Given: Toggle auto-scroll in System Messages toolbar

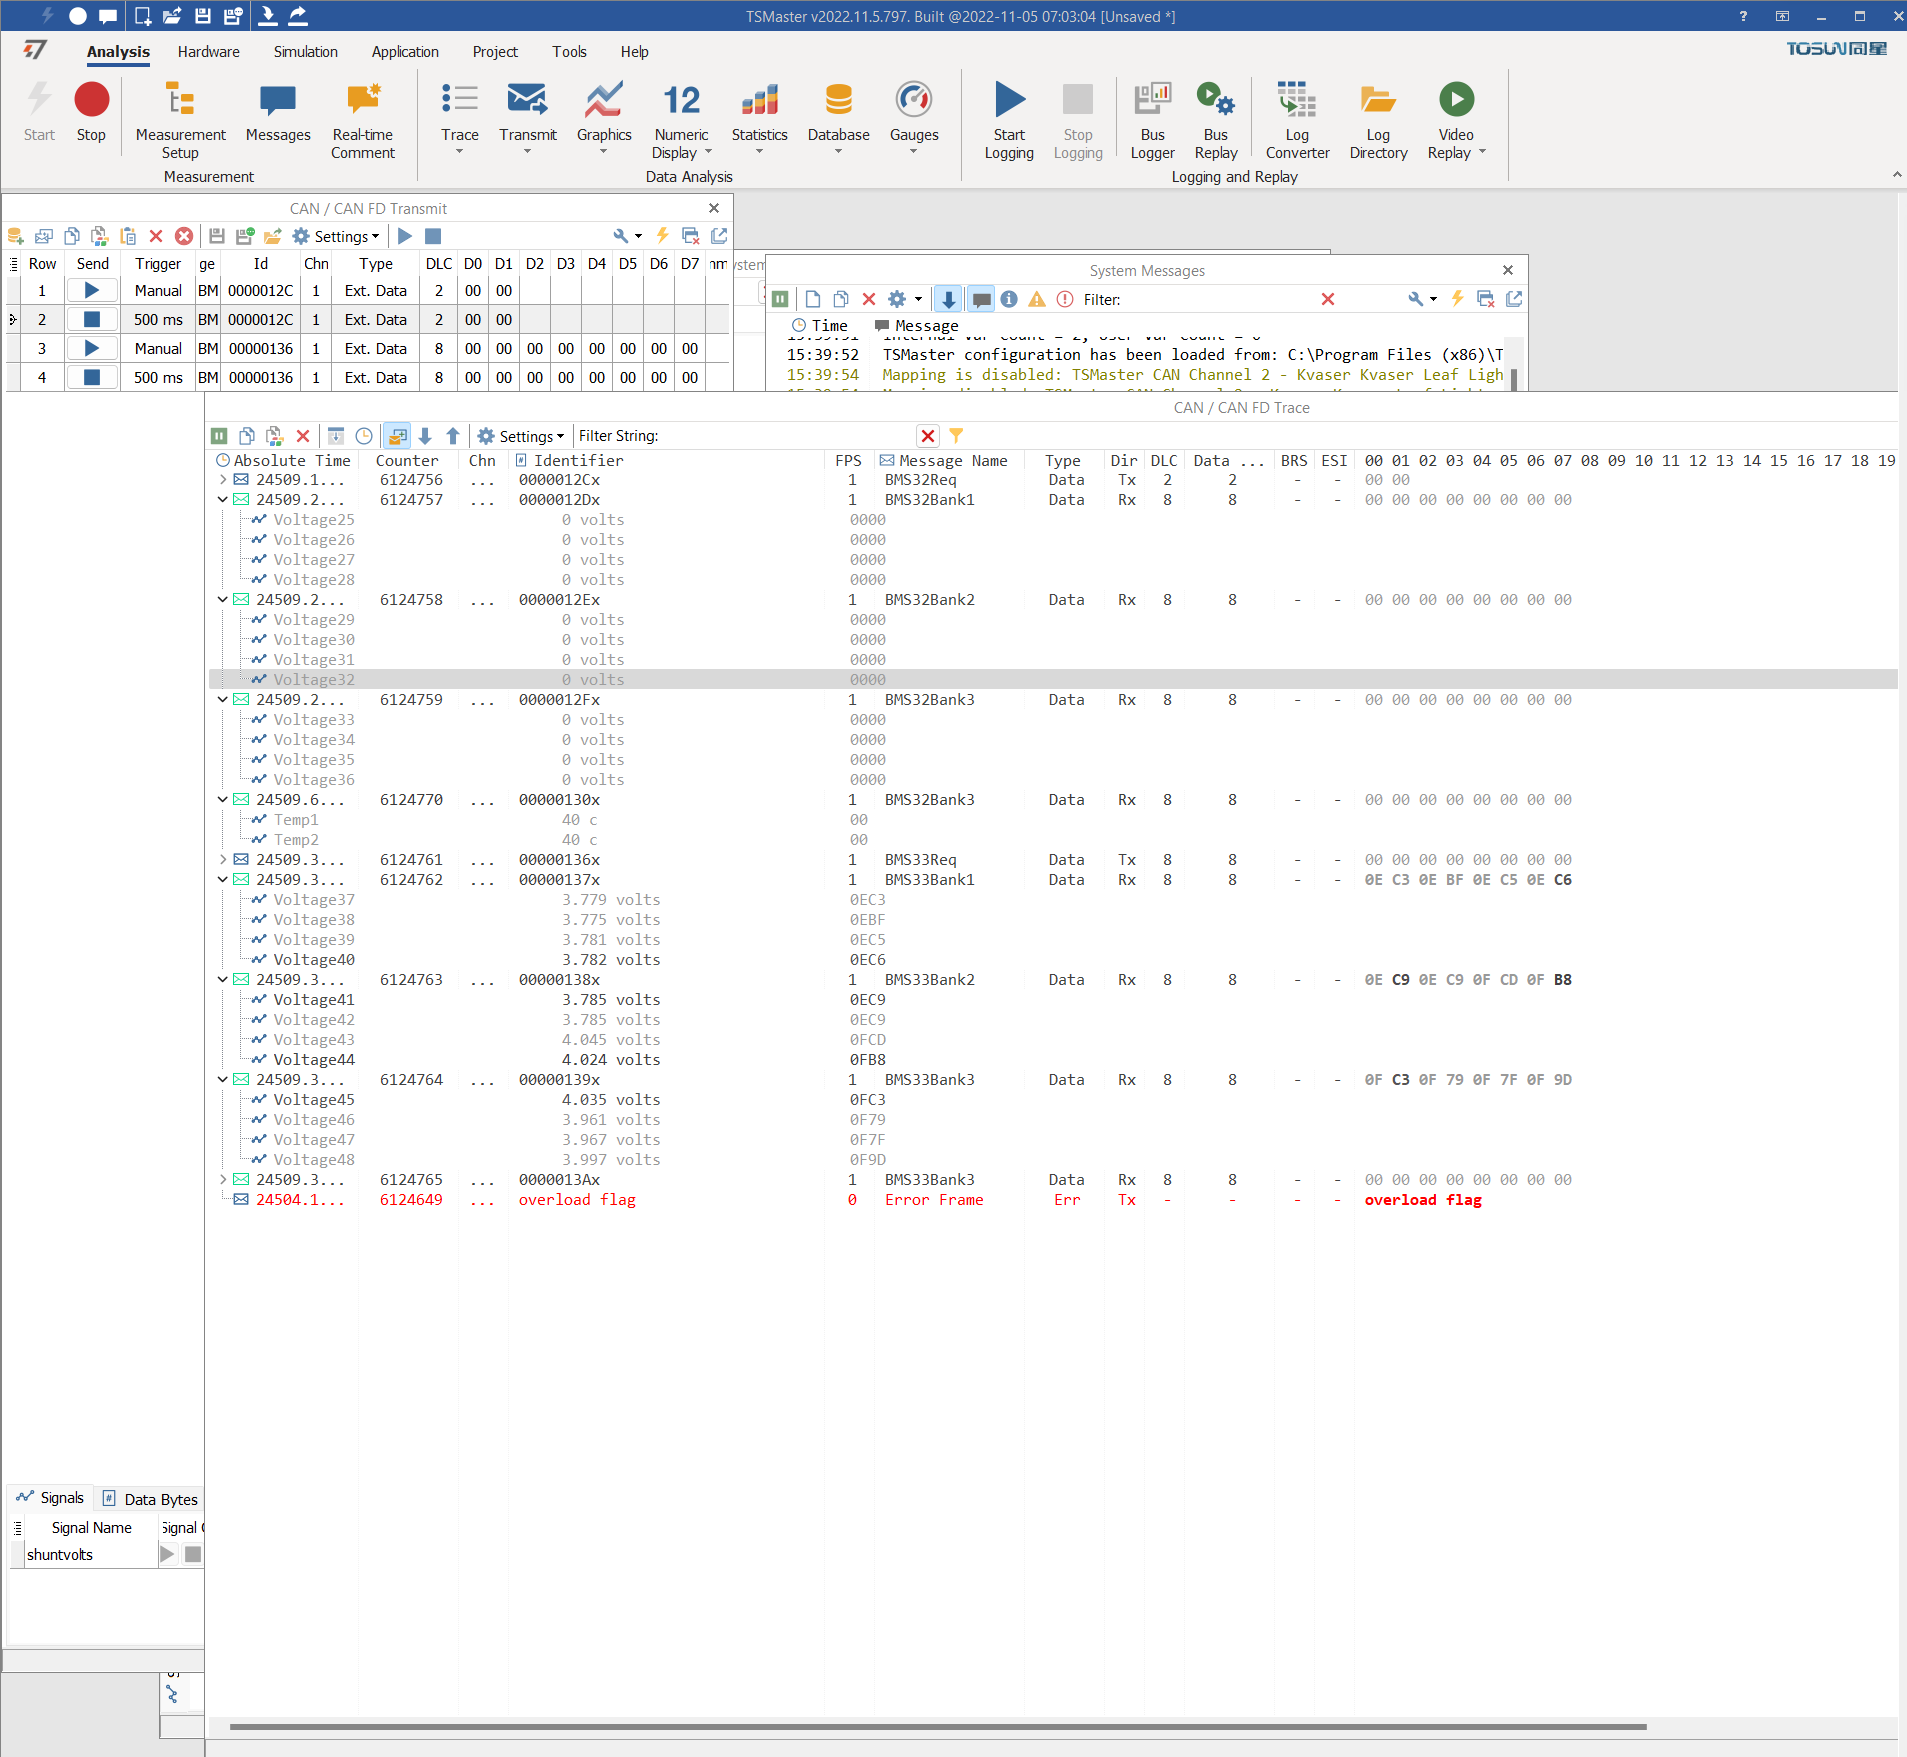Looking at the screenshot, I should [x=948, y=299].
